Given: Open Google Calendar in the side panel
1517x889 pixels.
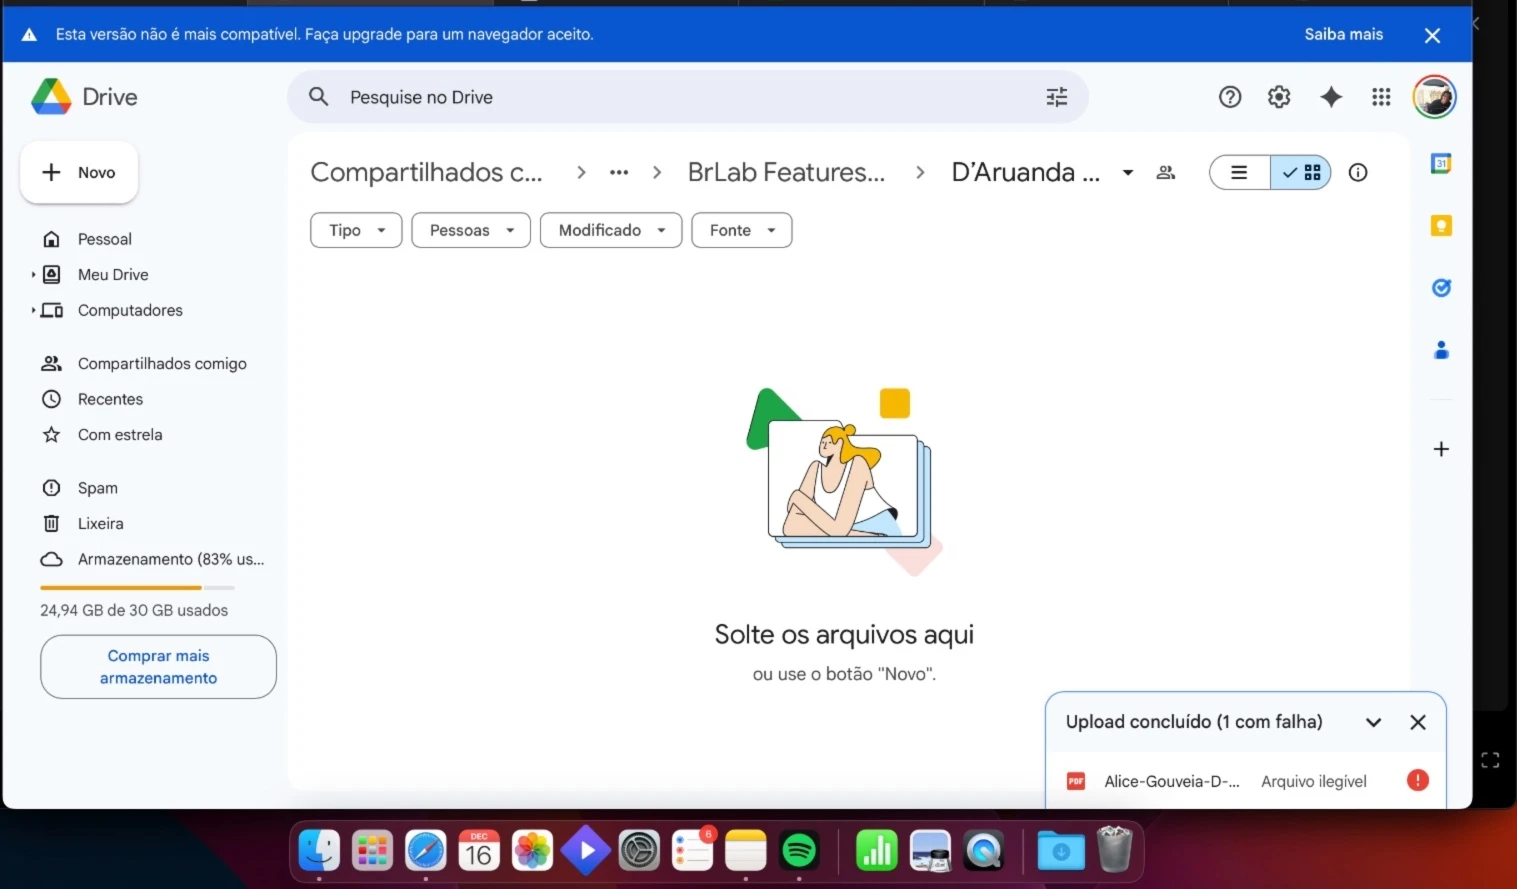Looking at the screenshot, I should [x=1440, y=163].
